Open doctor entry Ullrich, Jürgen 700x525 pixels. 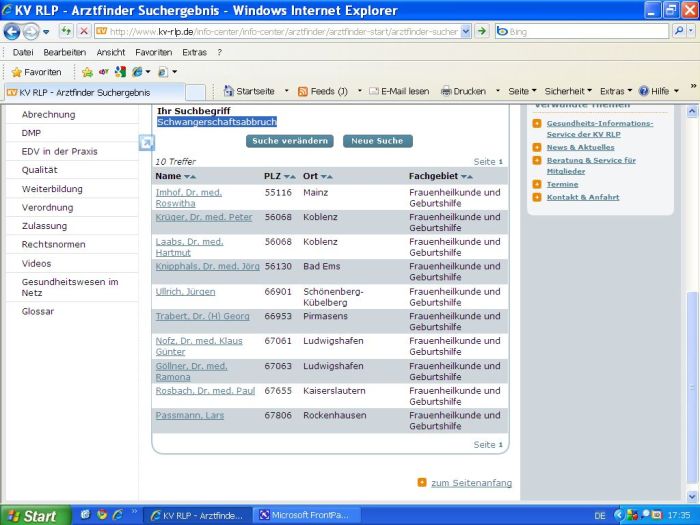point(185,292)
